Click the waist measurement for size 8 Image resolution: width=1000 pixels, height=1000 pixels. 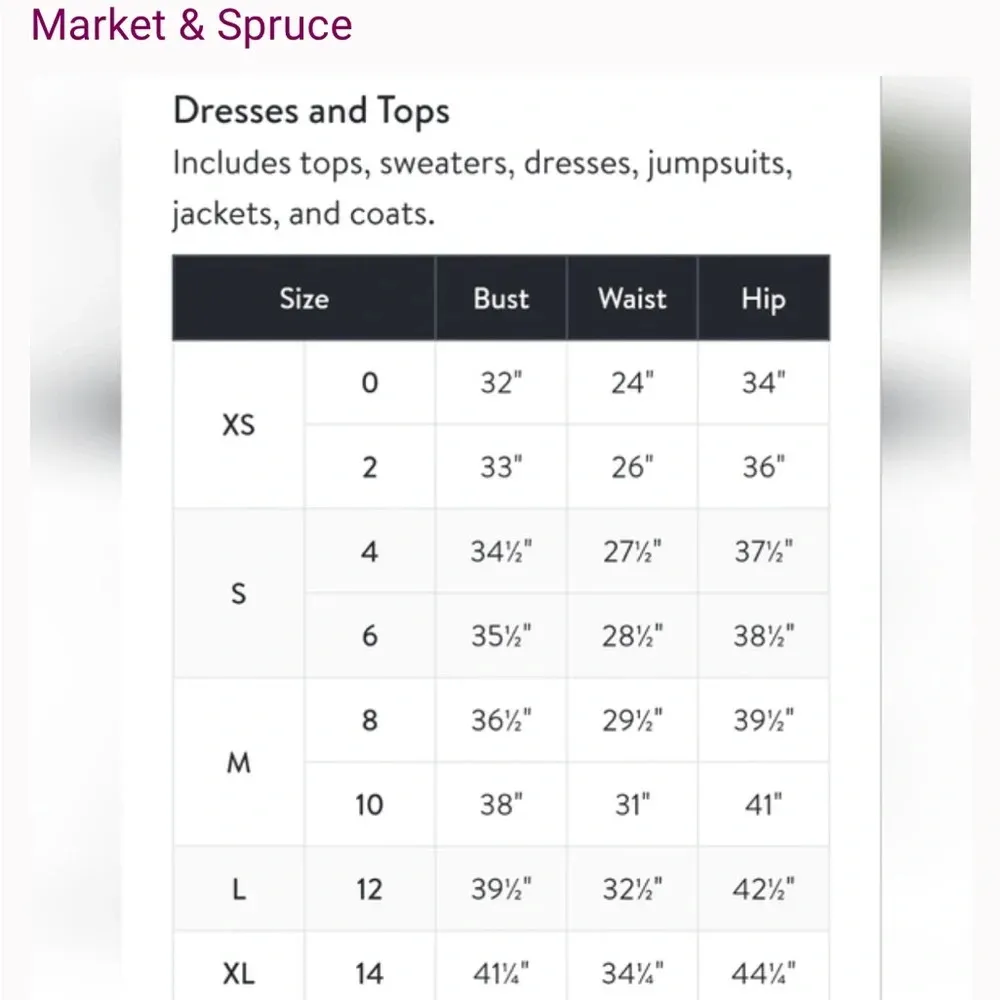pyautogui.click(x=632, y=720)
